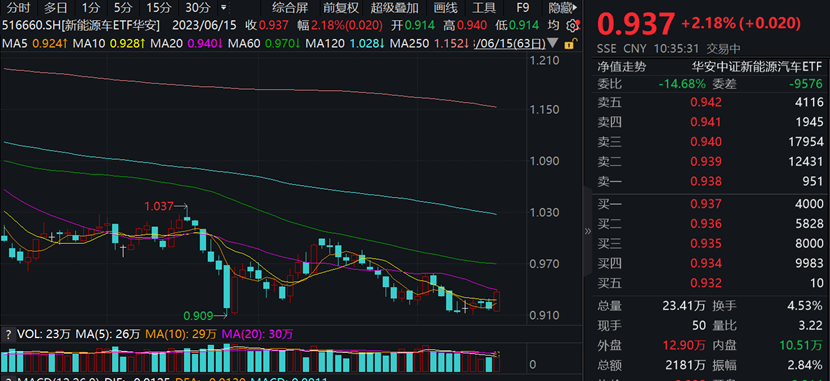This screenshot has height=381, width=830.
Task: Click the 华安中证新能源汽车ETF fund name
Action: 758,67
